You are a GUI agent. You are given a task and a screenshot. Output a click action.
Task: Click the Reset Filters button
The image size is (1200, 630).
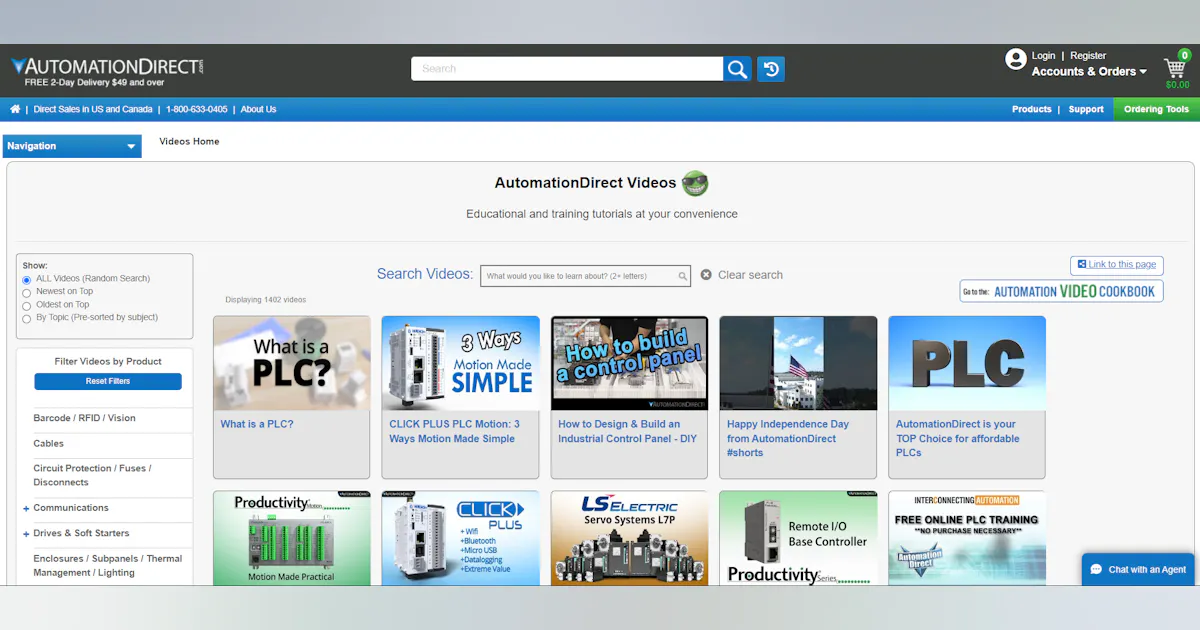pyautogui.click(x=108, y=381)
